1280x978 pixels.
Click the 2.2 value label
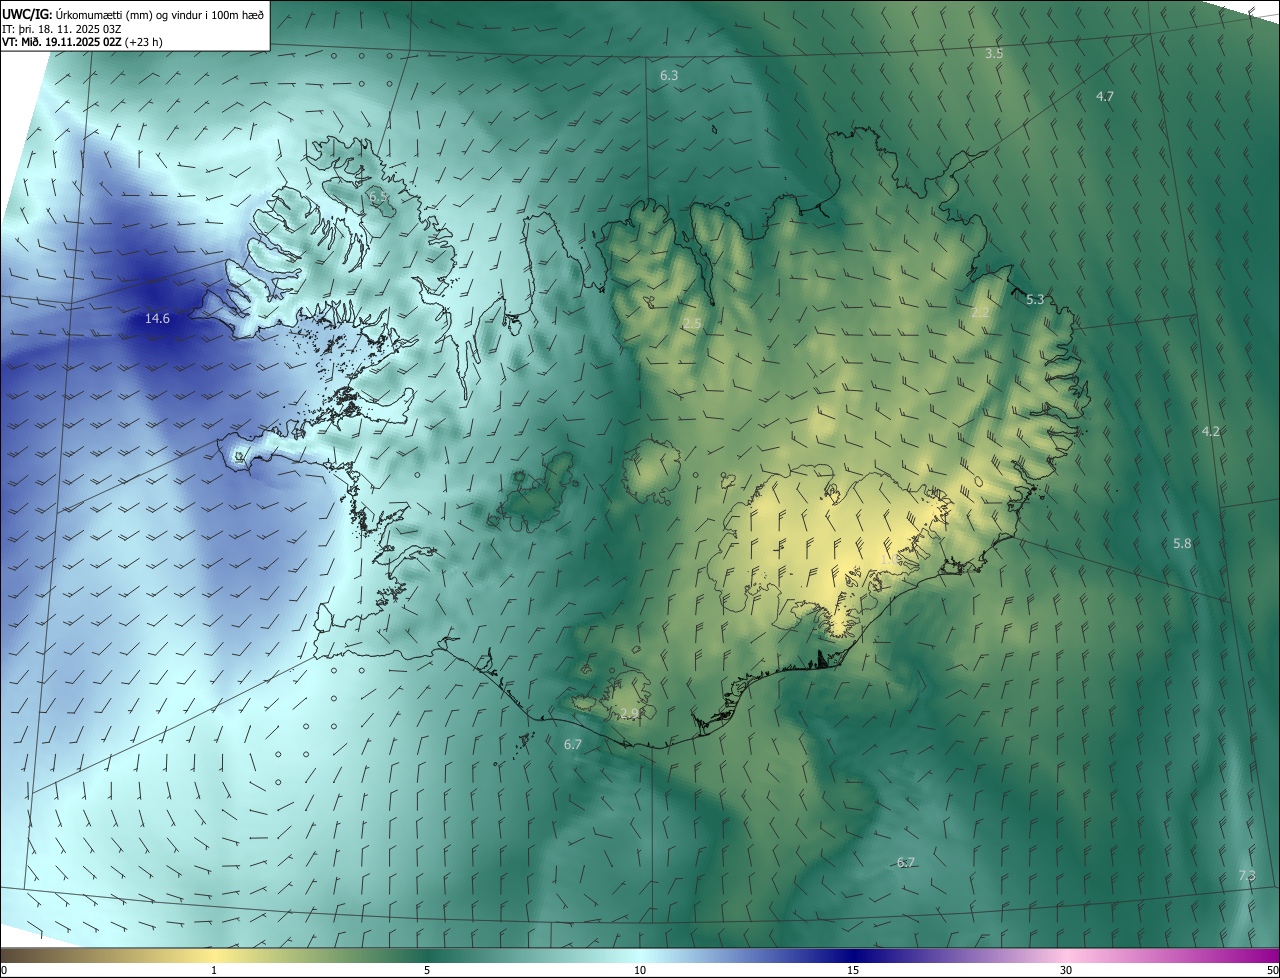click(980, 313)
